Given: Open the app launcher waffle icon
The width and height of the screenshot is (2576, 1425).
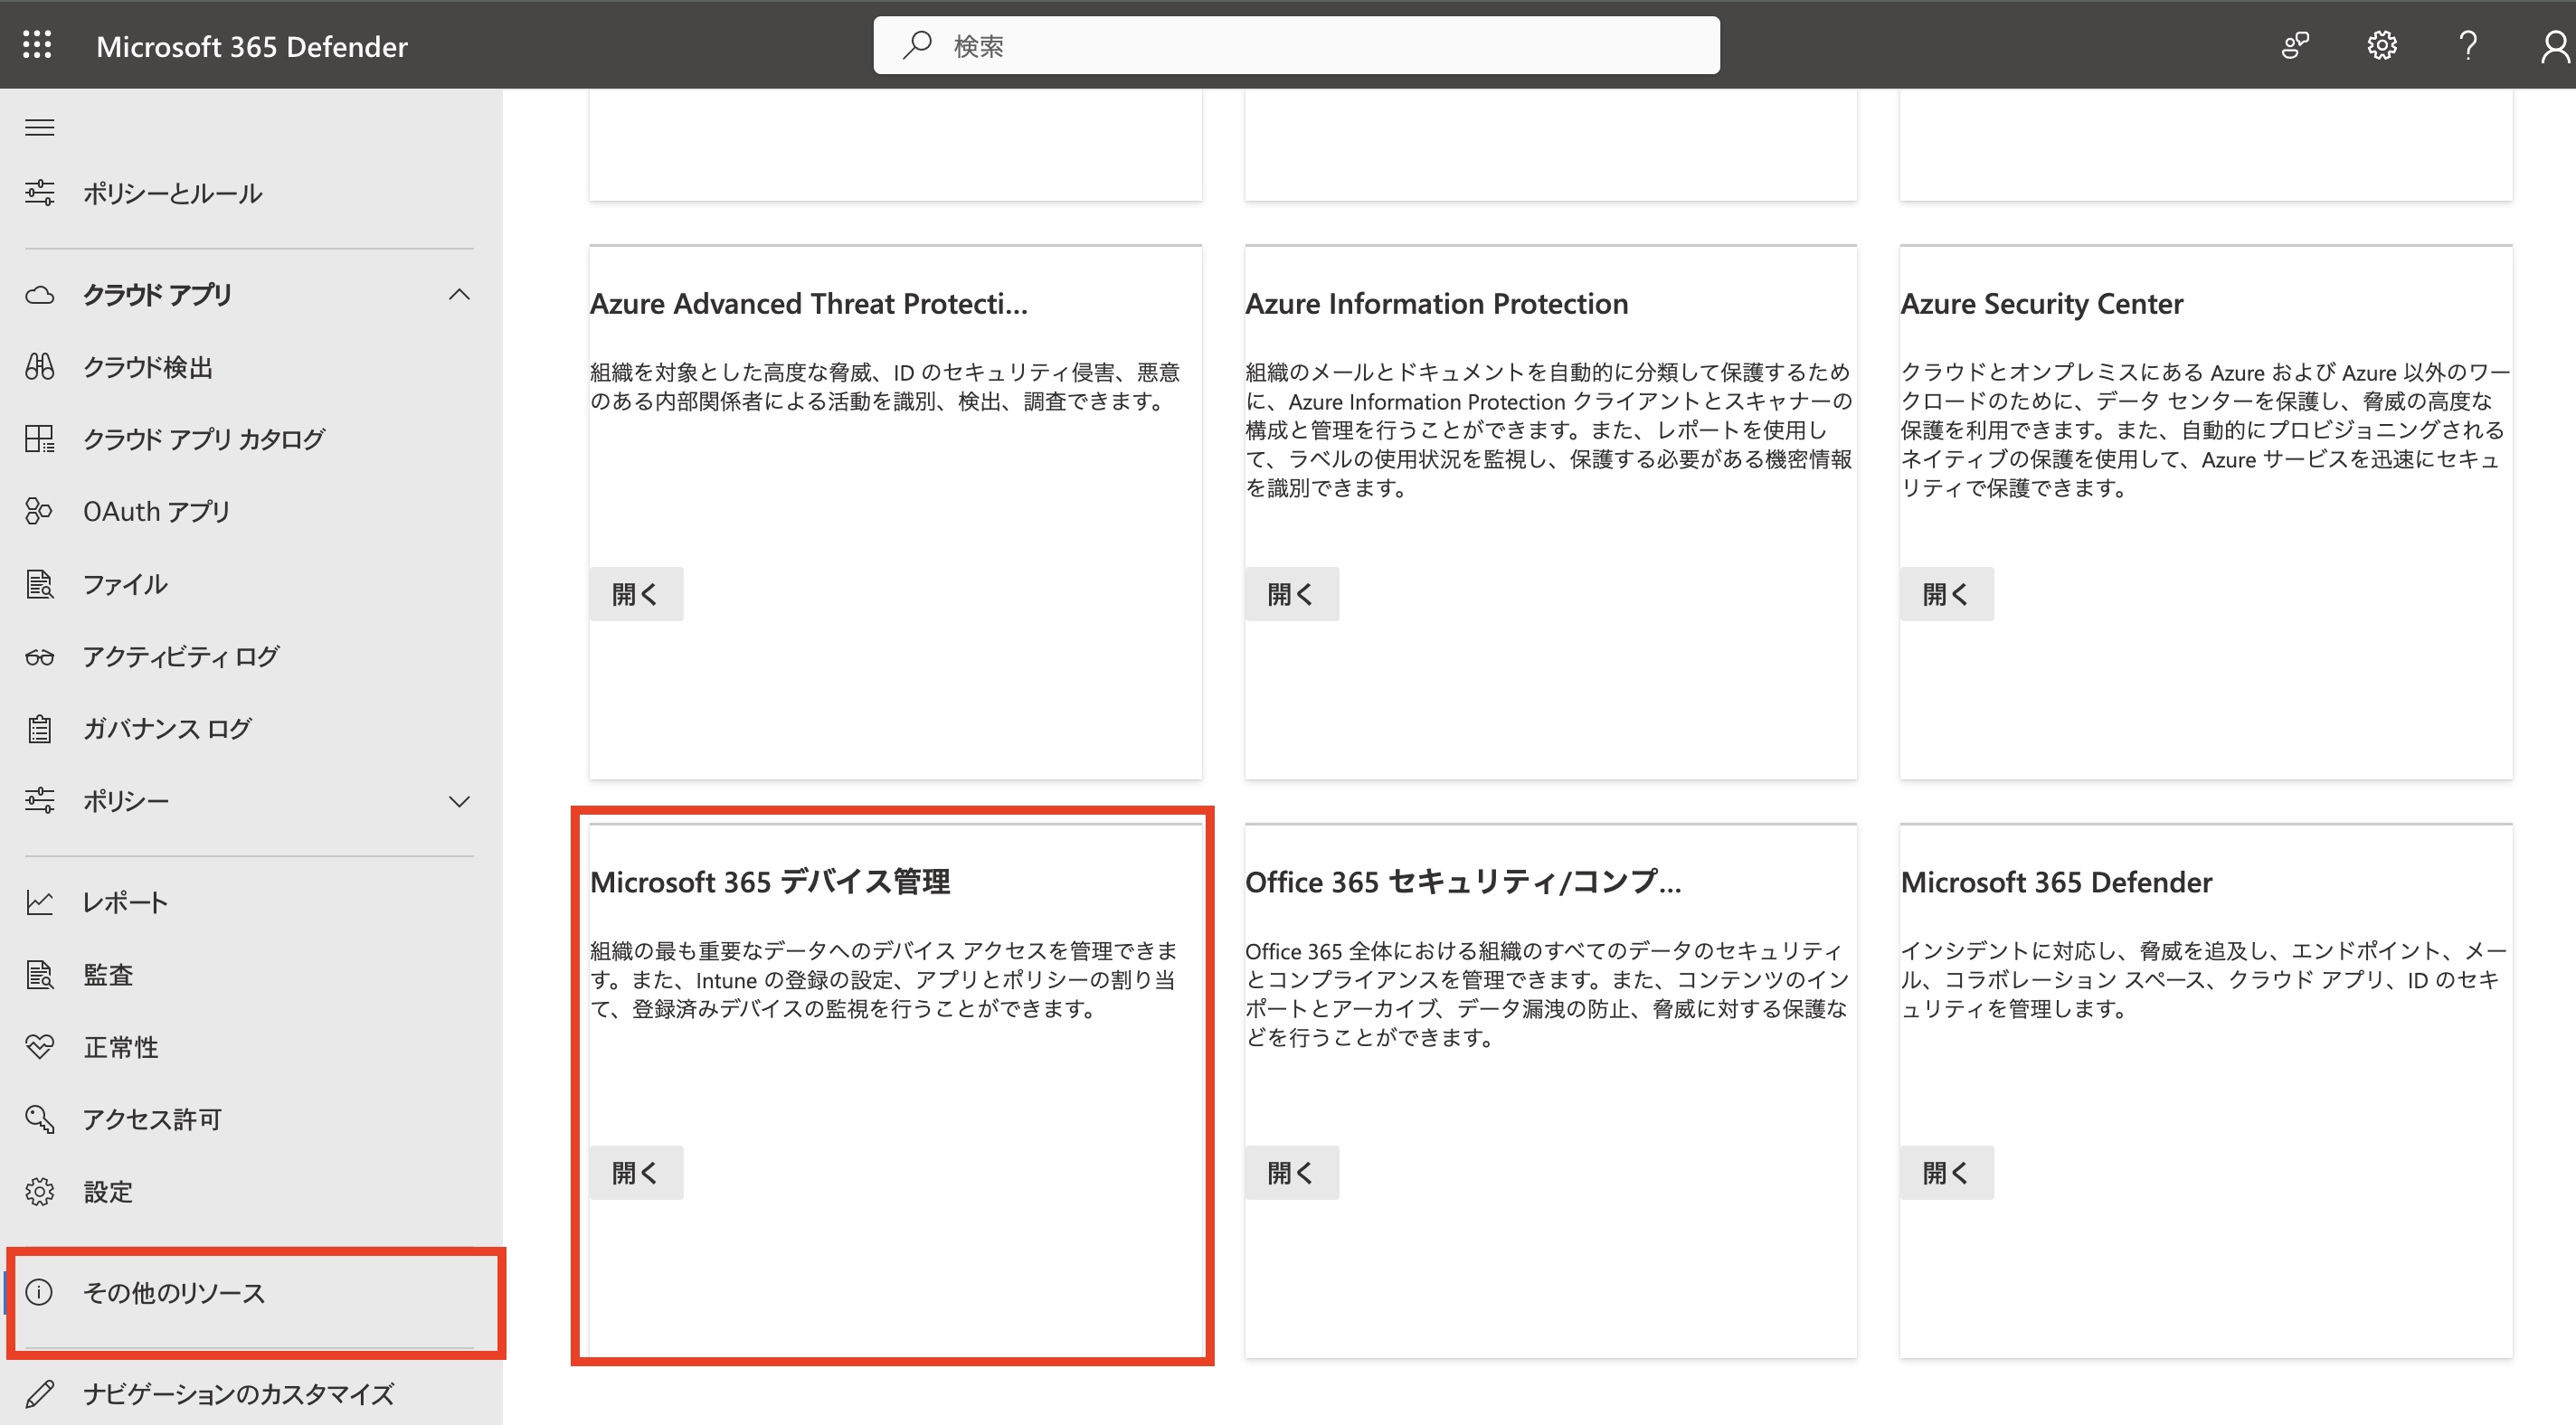Looking at the screenshot, I should click(37, 45).
